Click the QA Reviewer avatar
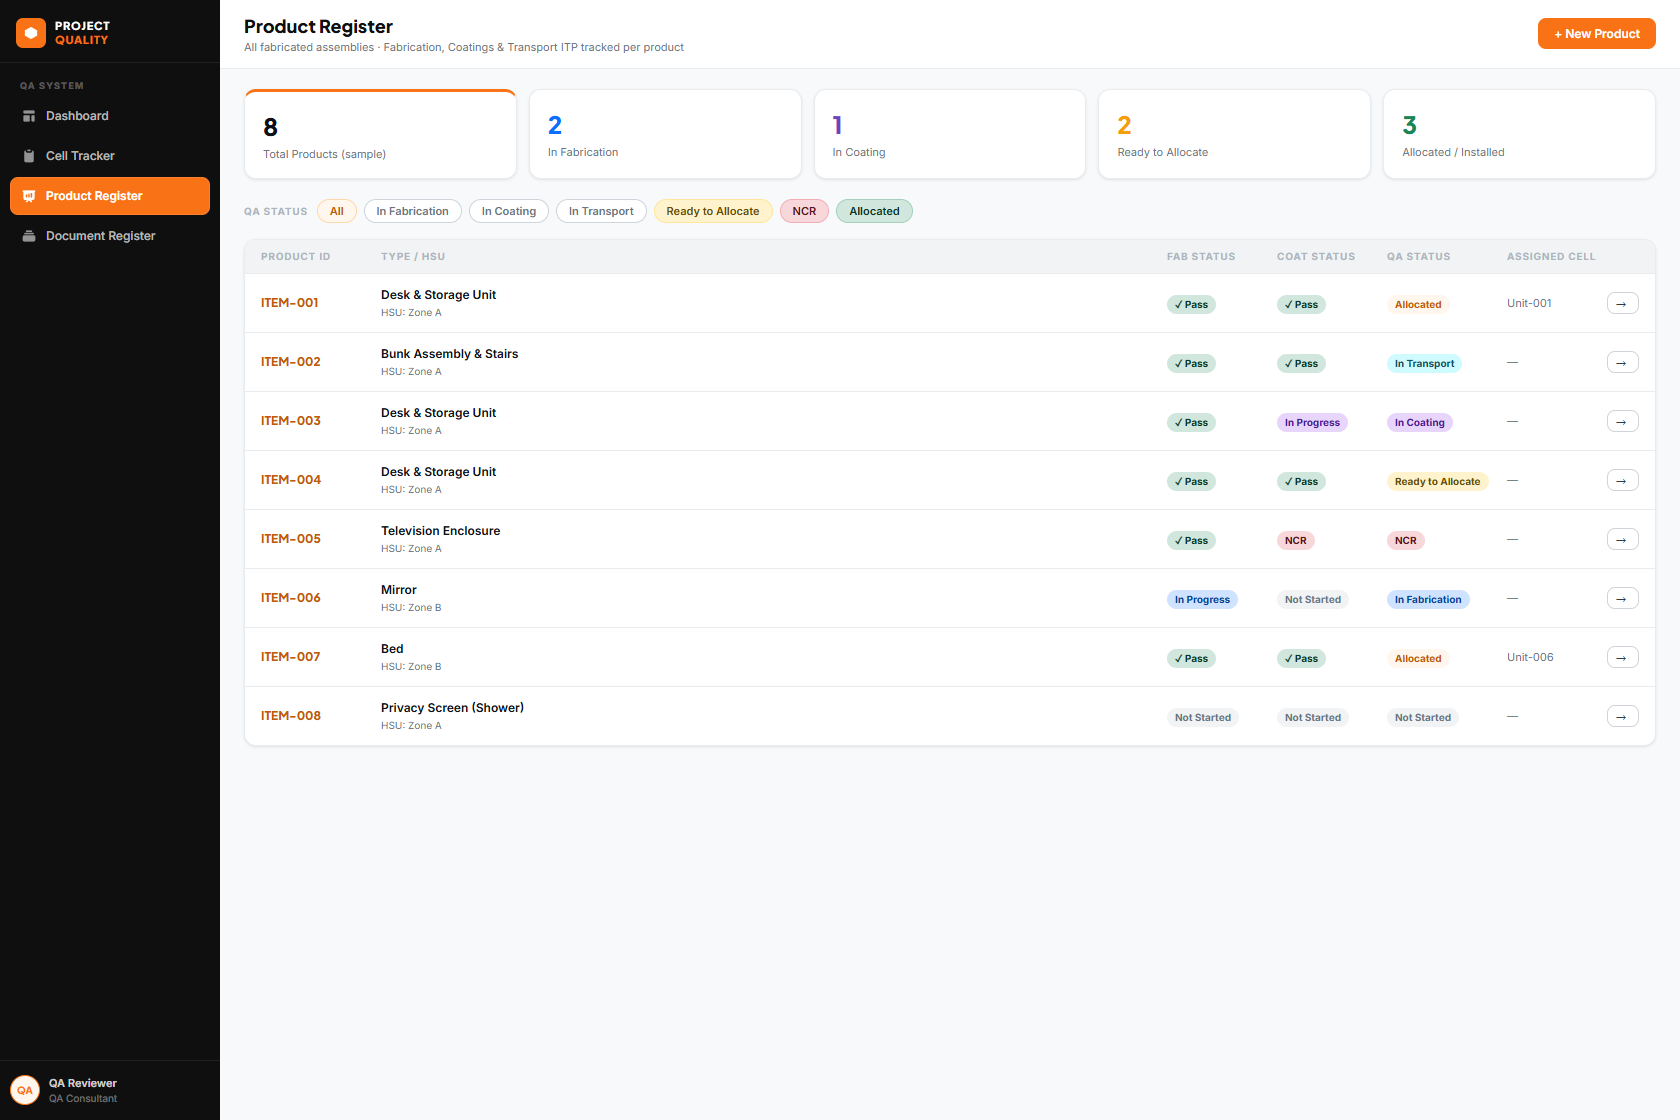 point(25,1090)
